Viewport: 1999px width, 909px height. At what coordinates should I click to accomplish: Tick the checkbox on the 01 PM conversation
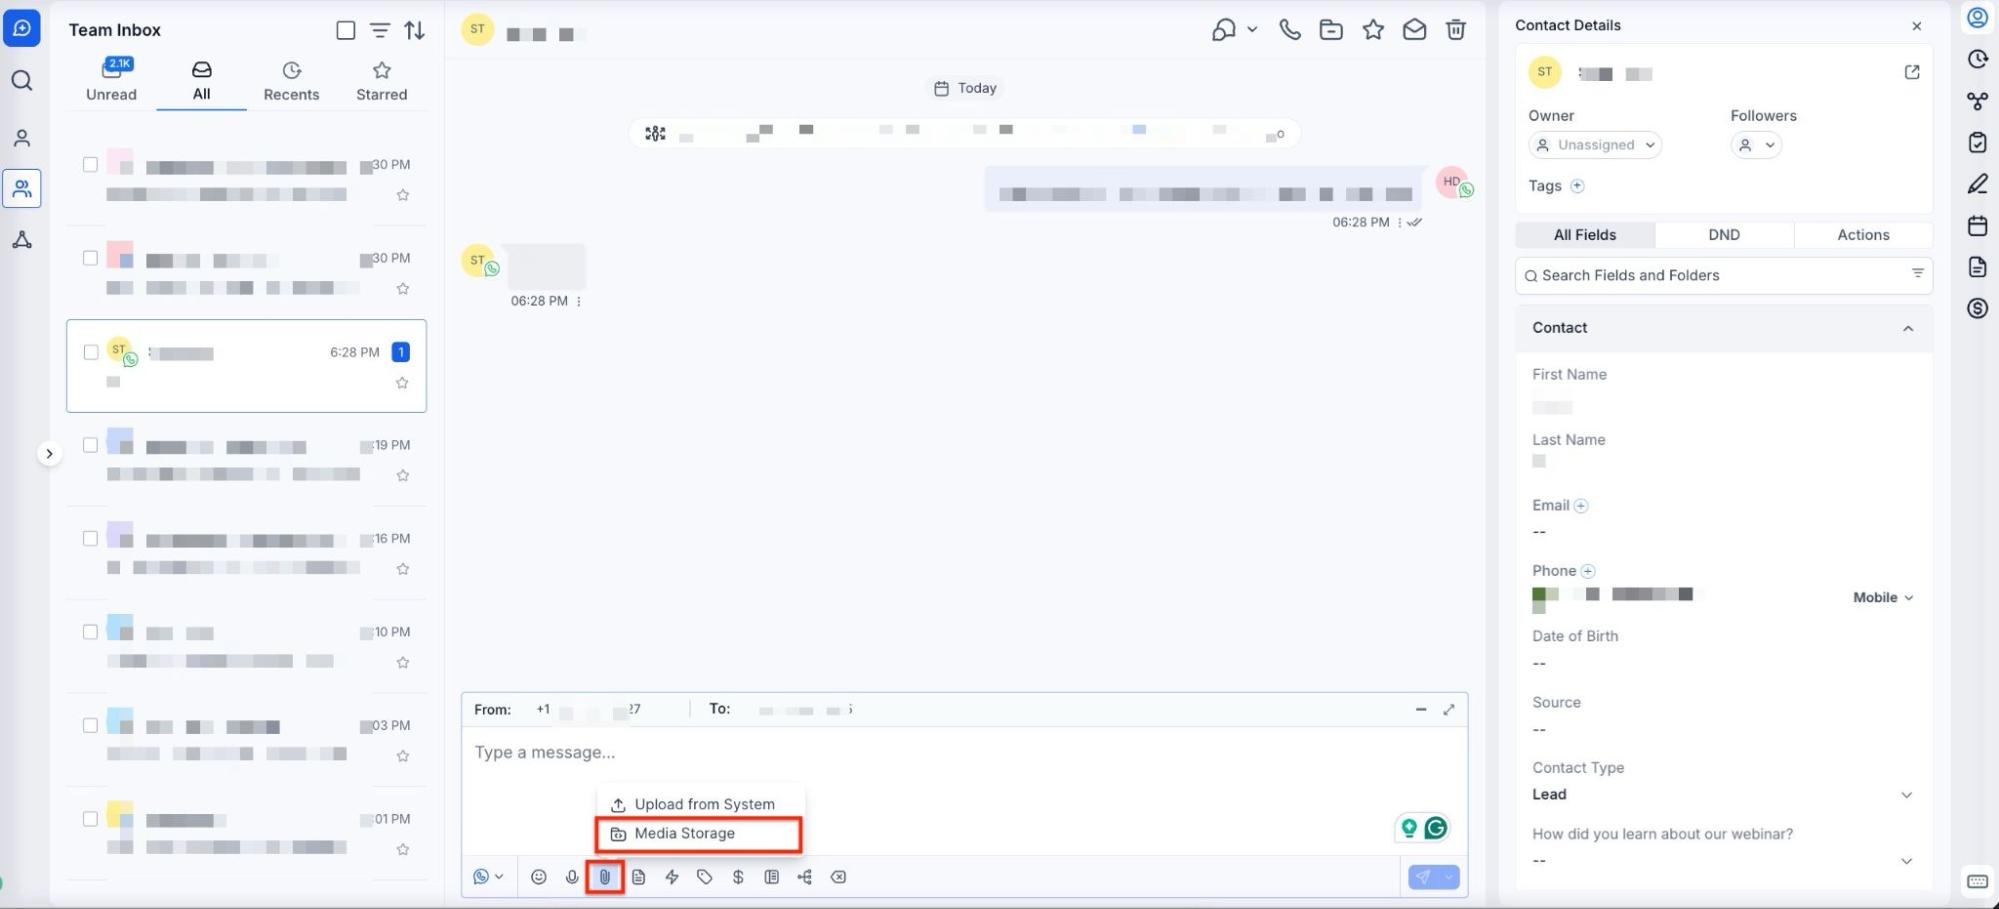coord(90,819)
